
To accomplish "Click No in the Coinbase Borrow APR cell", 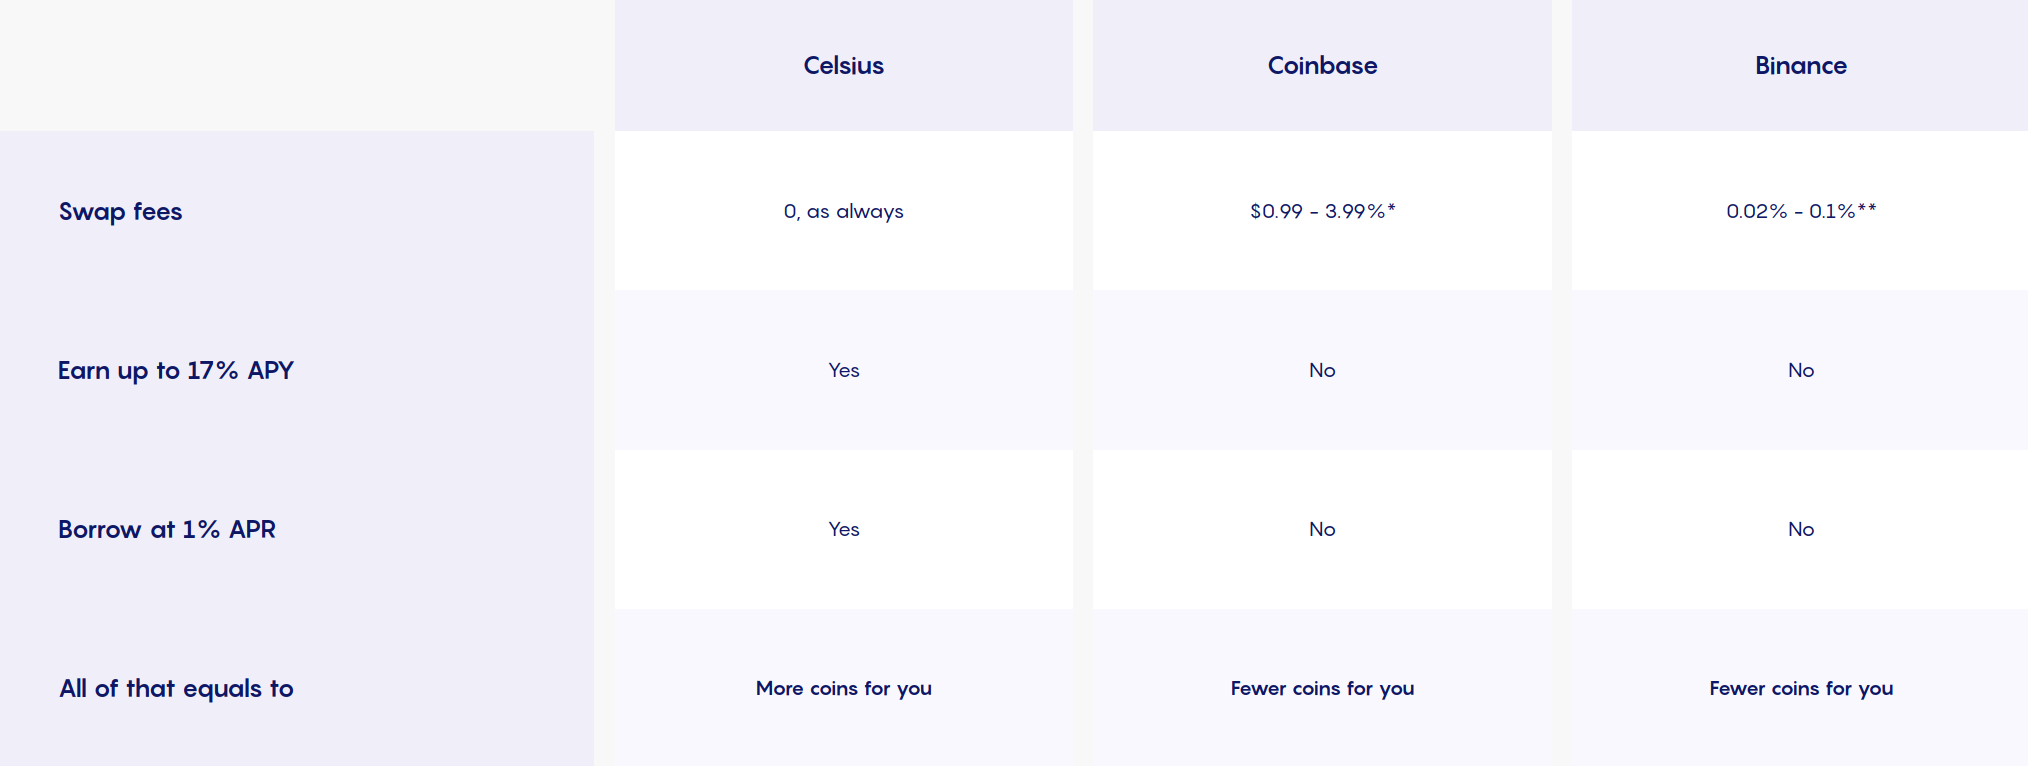I will 1322,529.
